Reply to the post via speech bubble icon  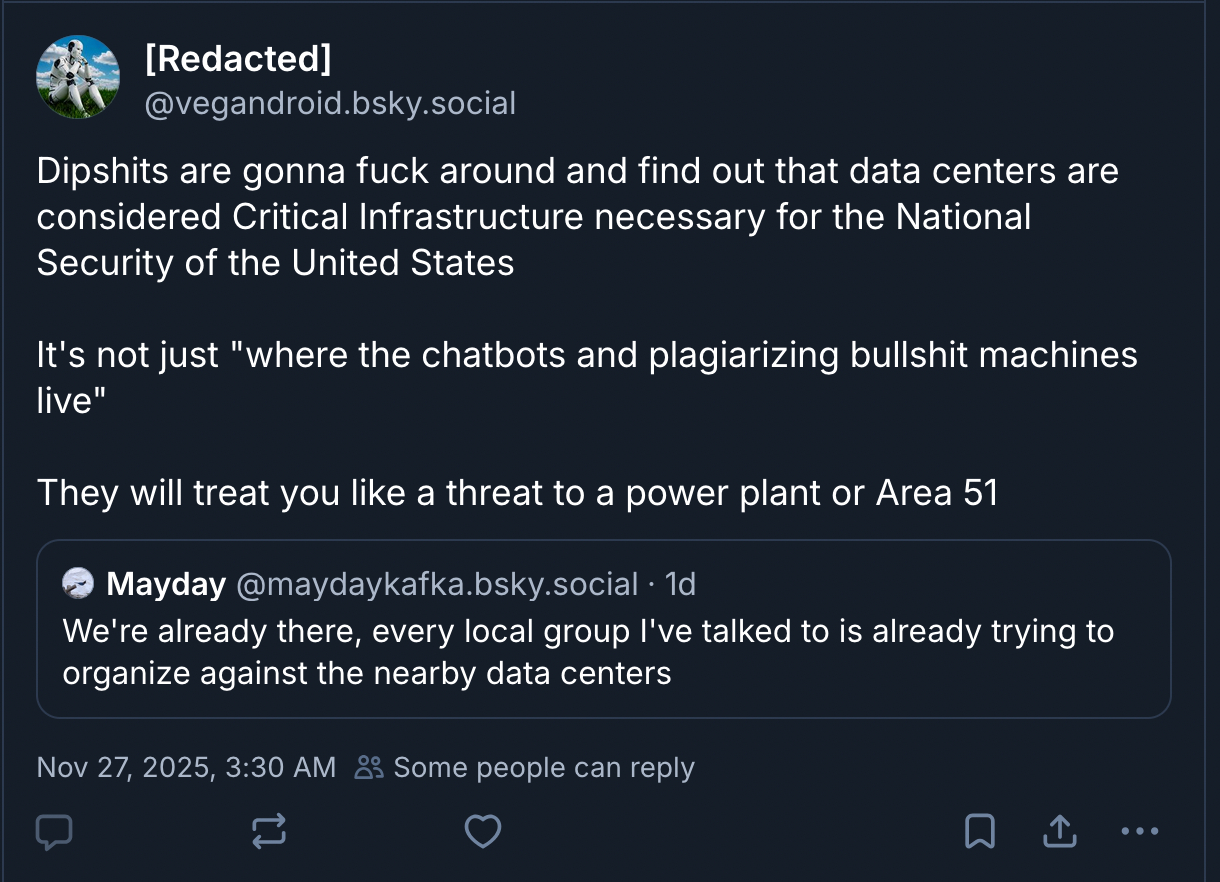(x=54, y=831)
